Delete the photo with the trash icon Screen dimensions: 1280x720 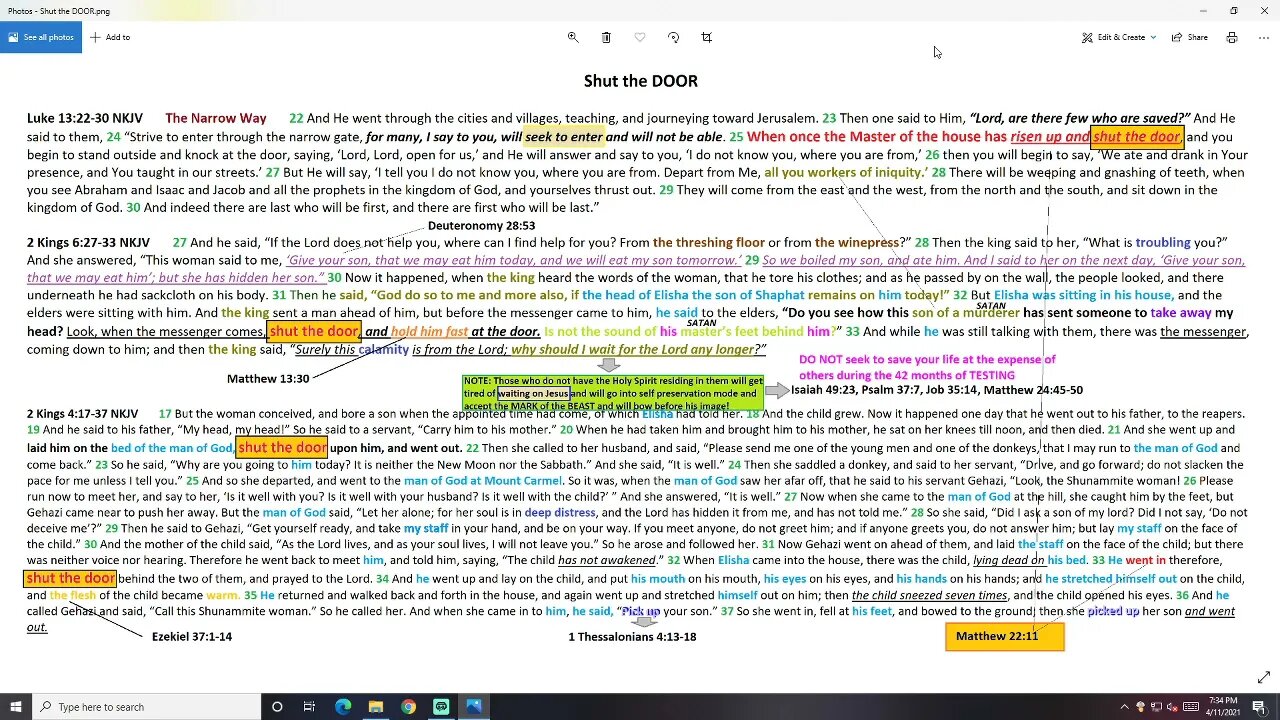[x=606, y=37]
